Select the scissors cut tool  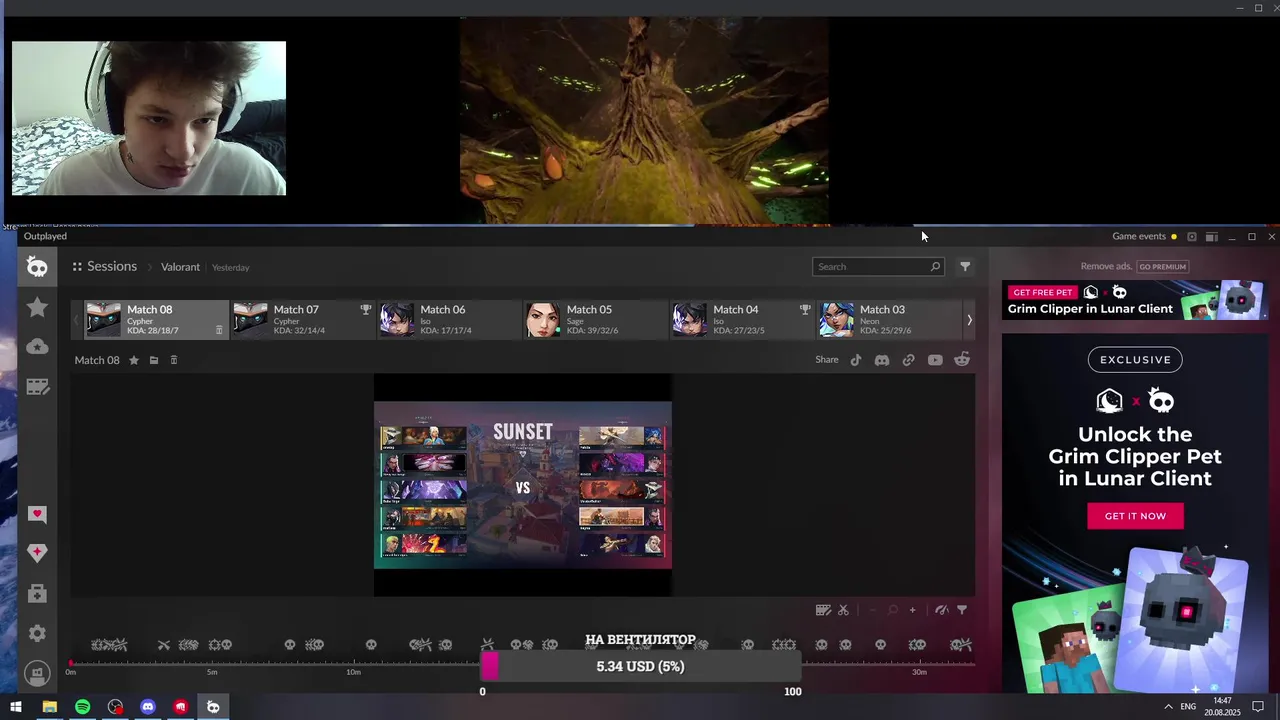click(x=843, y=610)
